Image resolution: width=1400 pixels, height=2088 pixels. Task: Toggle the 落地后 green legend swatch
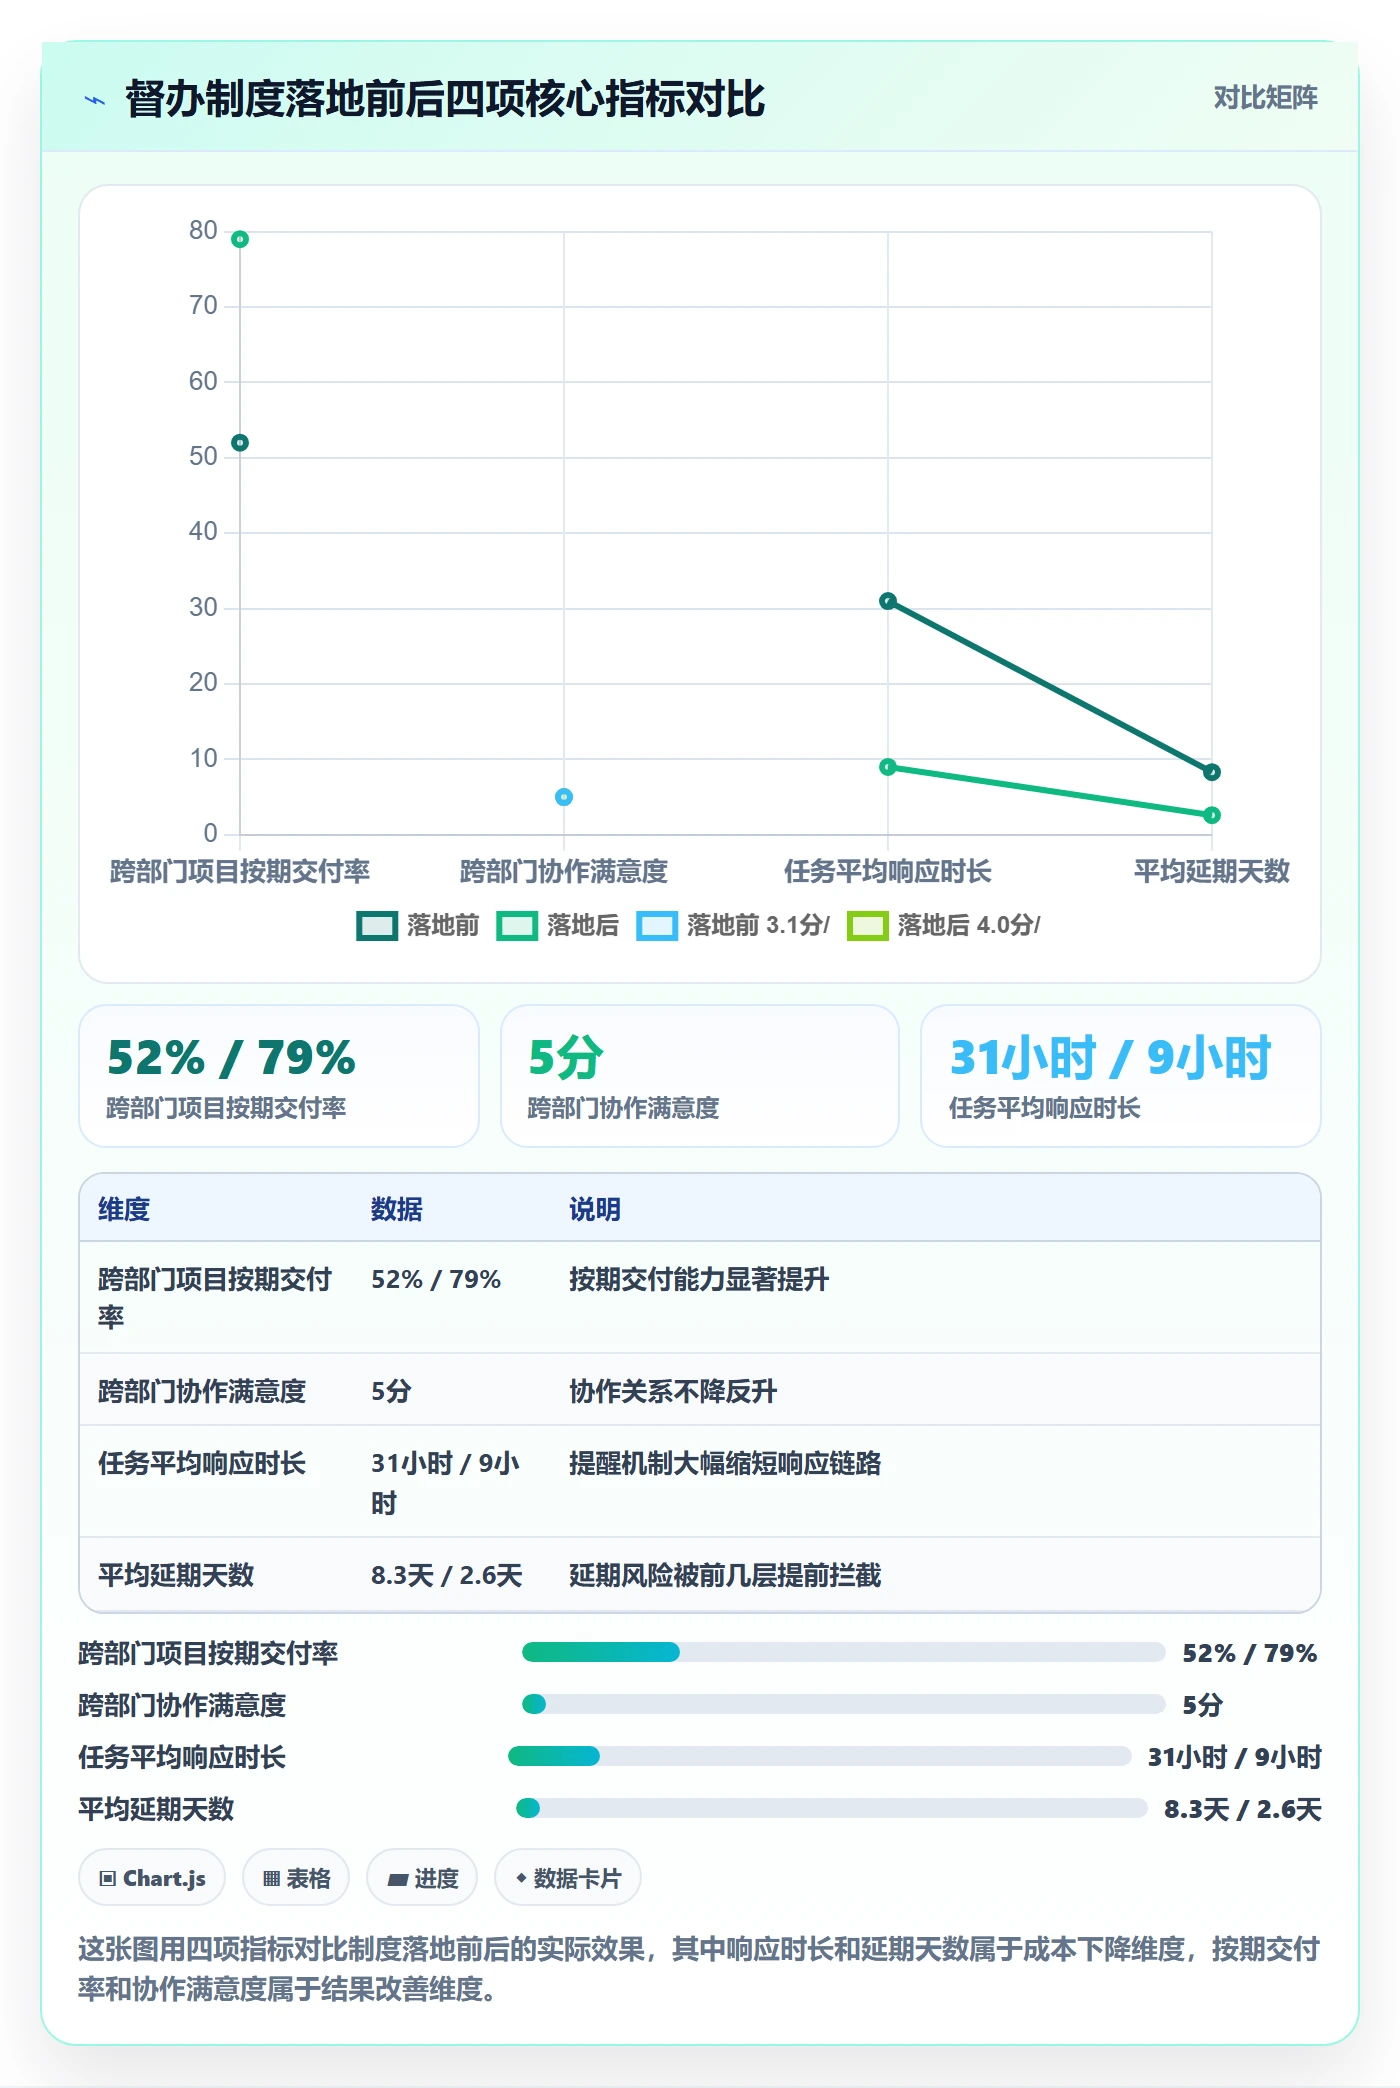pyautogui.click(x=517, y=925)
